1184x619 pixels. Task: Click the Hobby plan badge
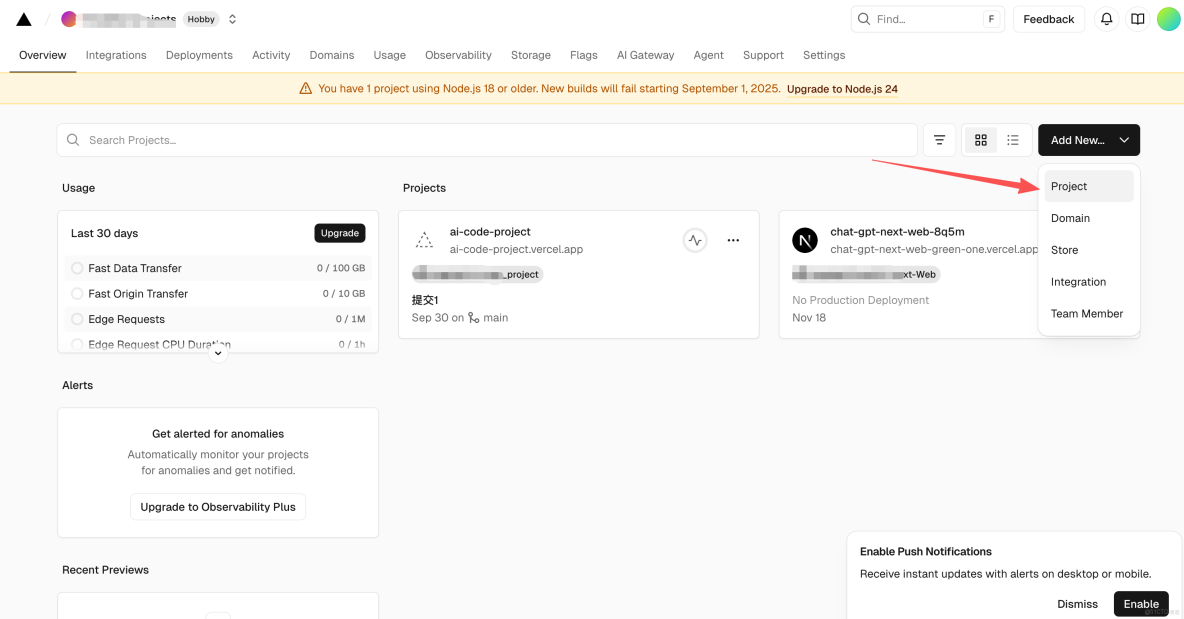(203, 18)
